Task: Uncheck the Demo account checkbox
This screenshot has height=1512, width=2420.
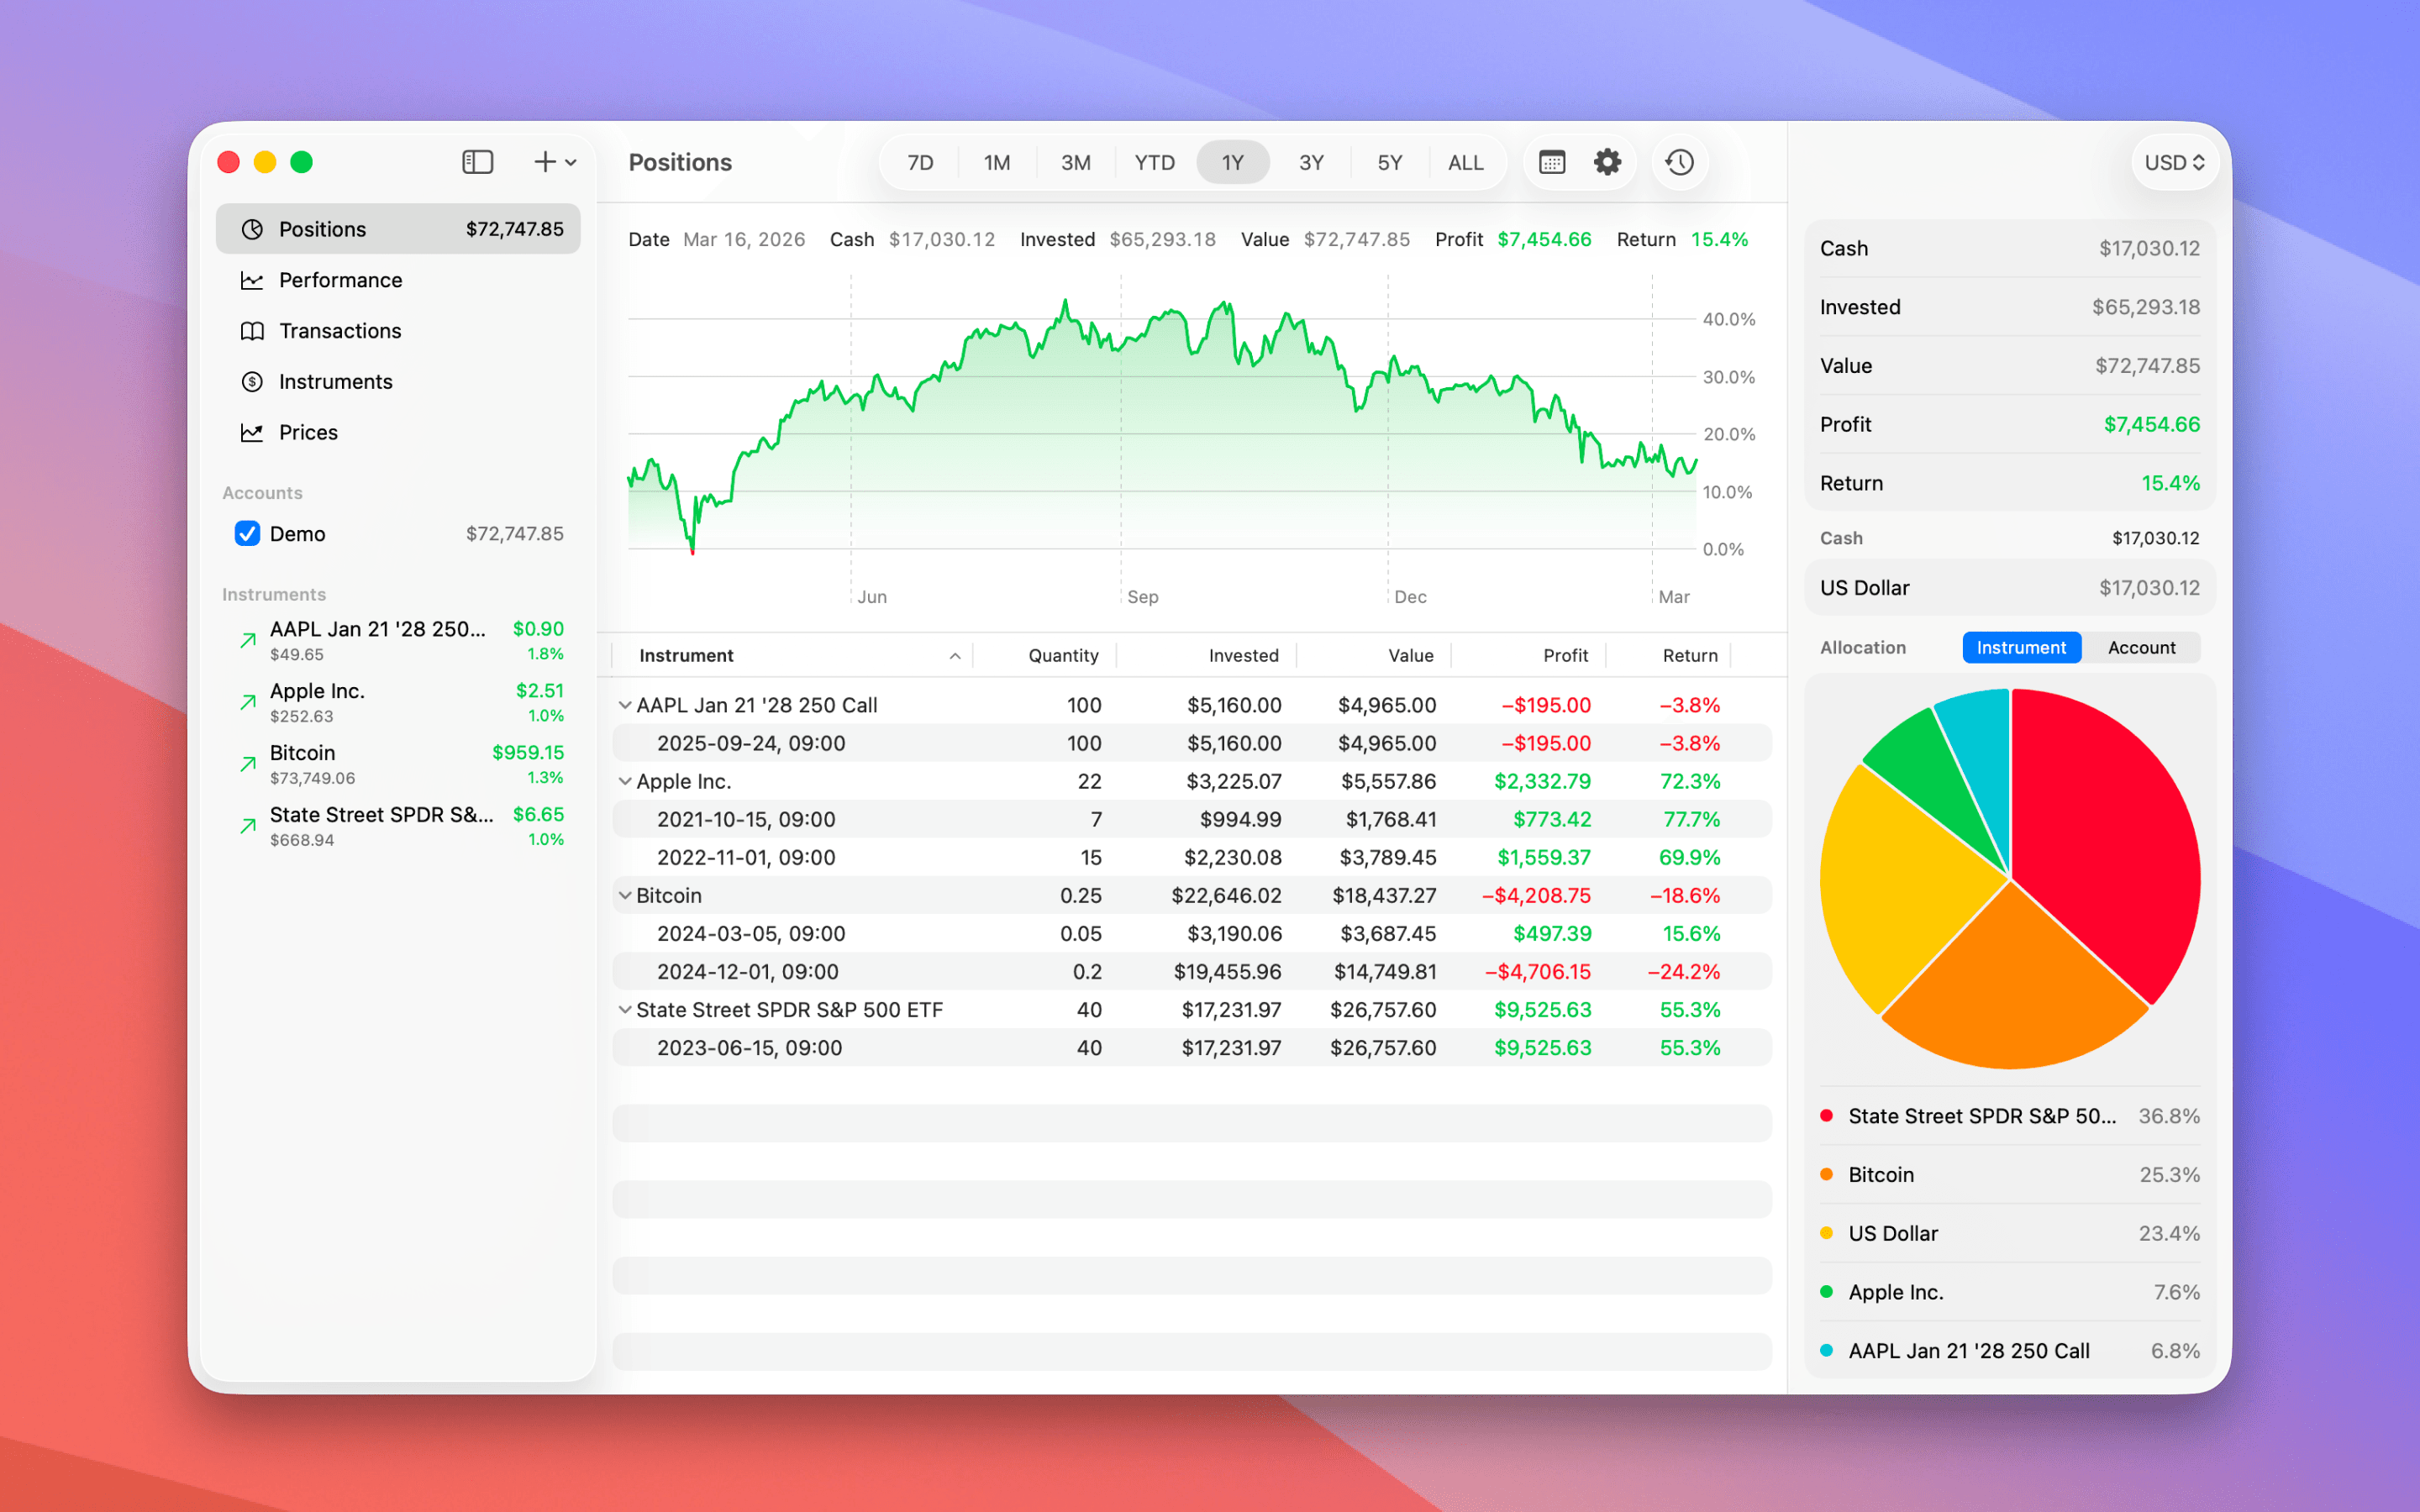Action: [x=247, y=533]
